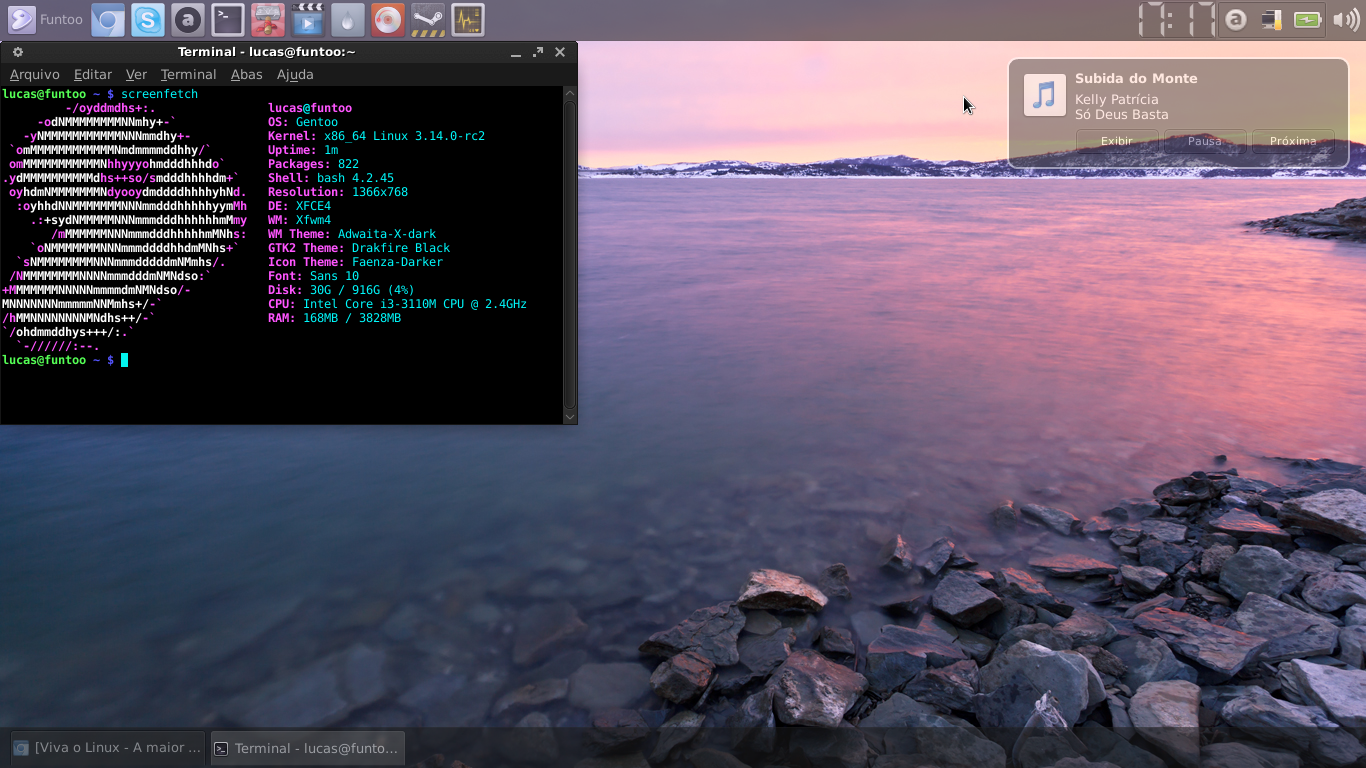Click Exibir in the music notification
The height and width of the screenshot is (768, 1366).
1116,141
